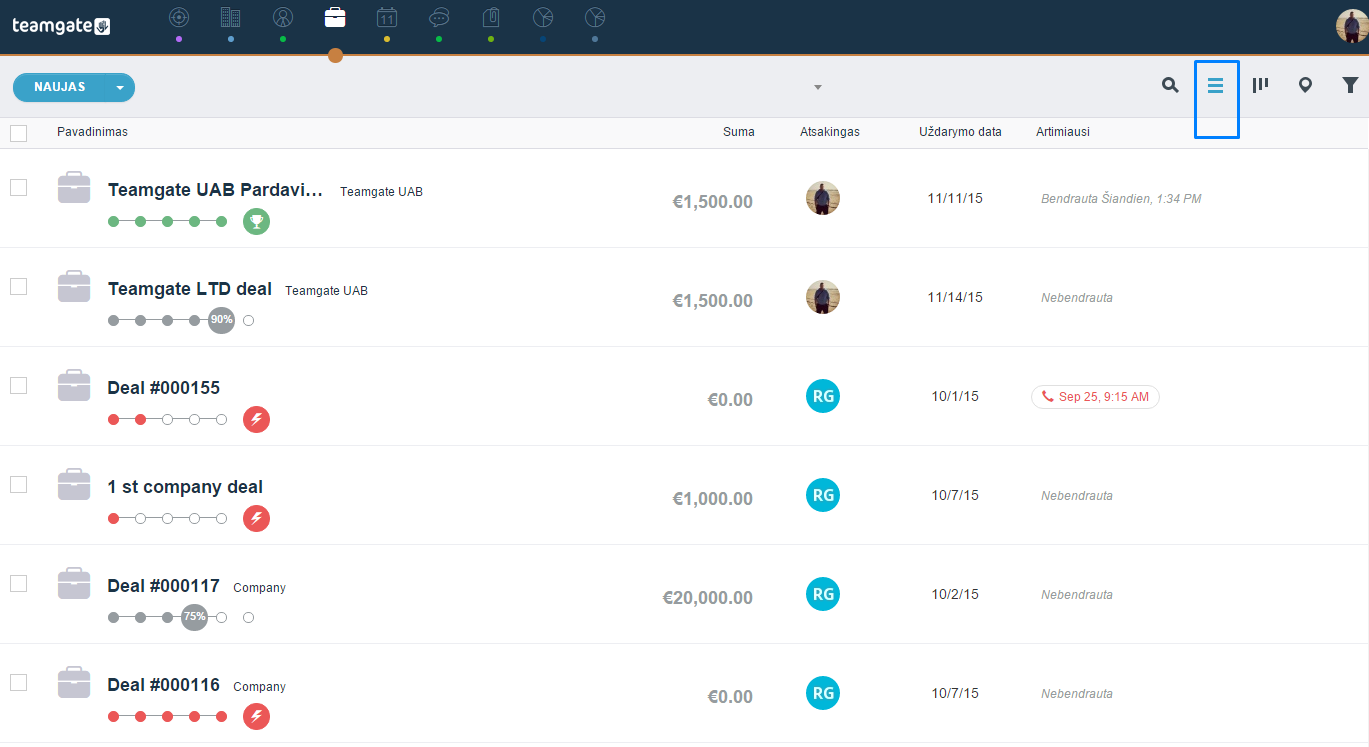Screen dimensions: 1369x747
Task: Click red lightning icon on Deal #000155
Action: click(x=256, y=420)
